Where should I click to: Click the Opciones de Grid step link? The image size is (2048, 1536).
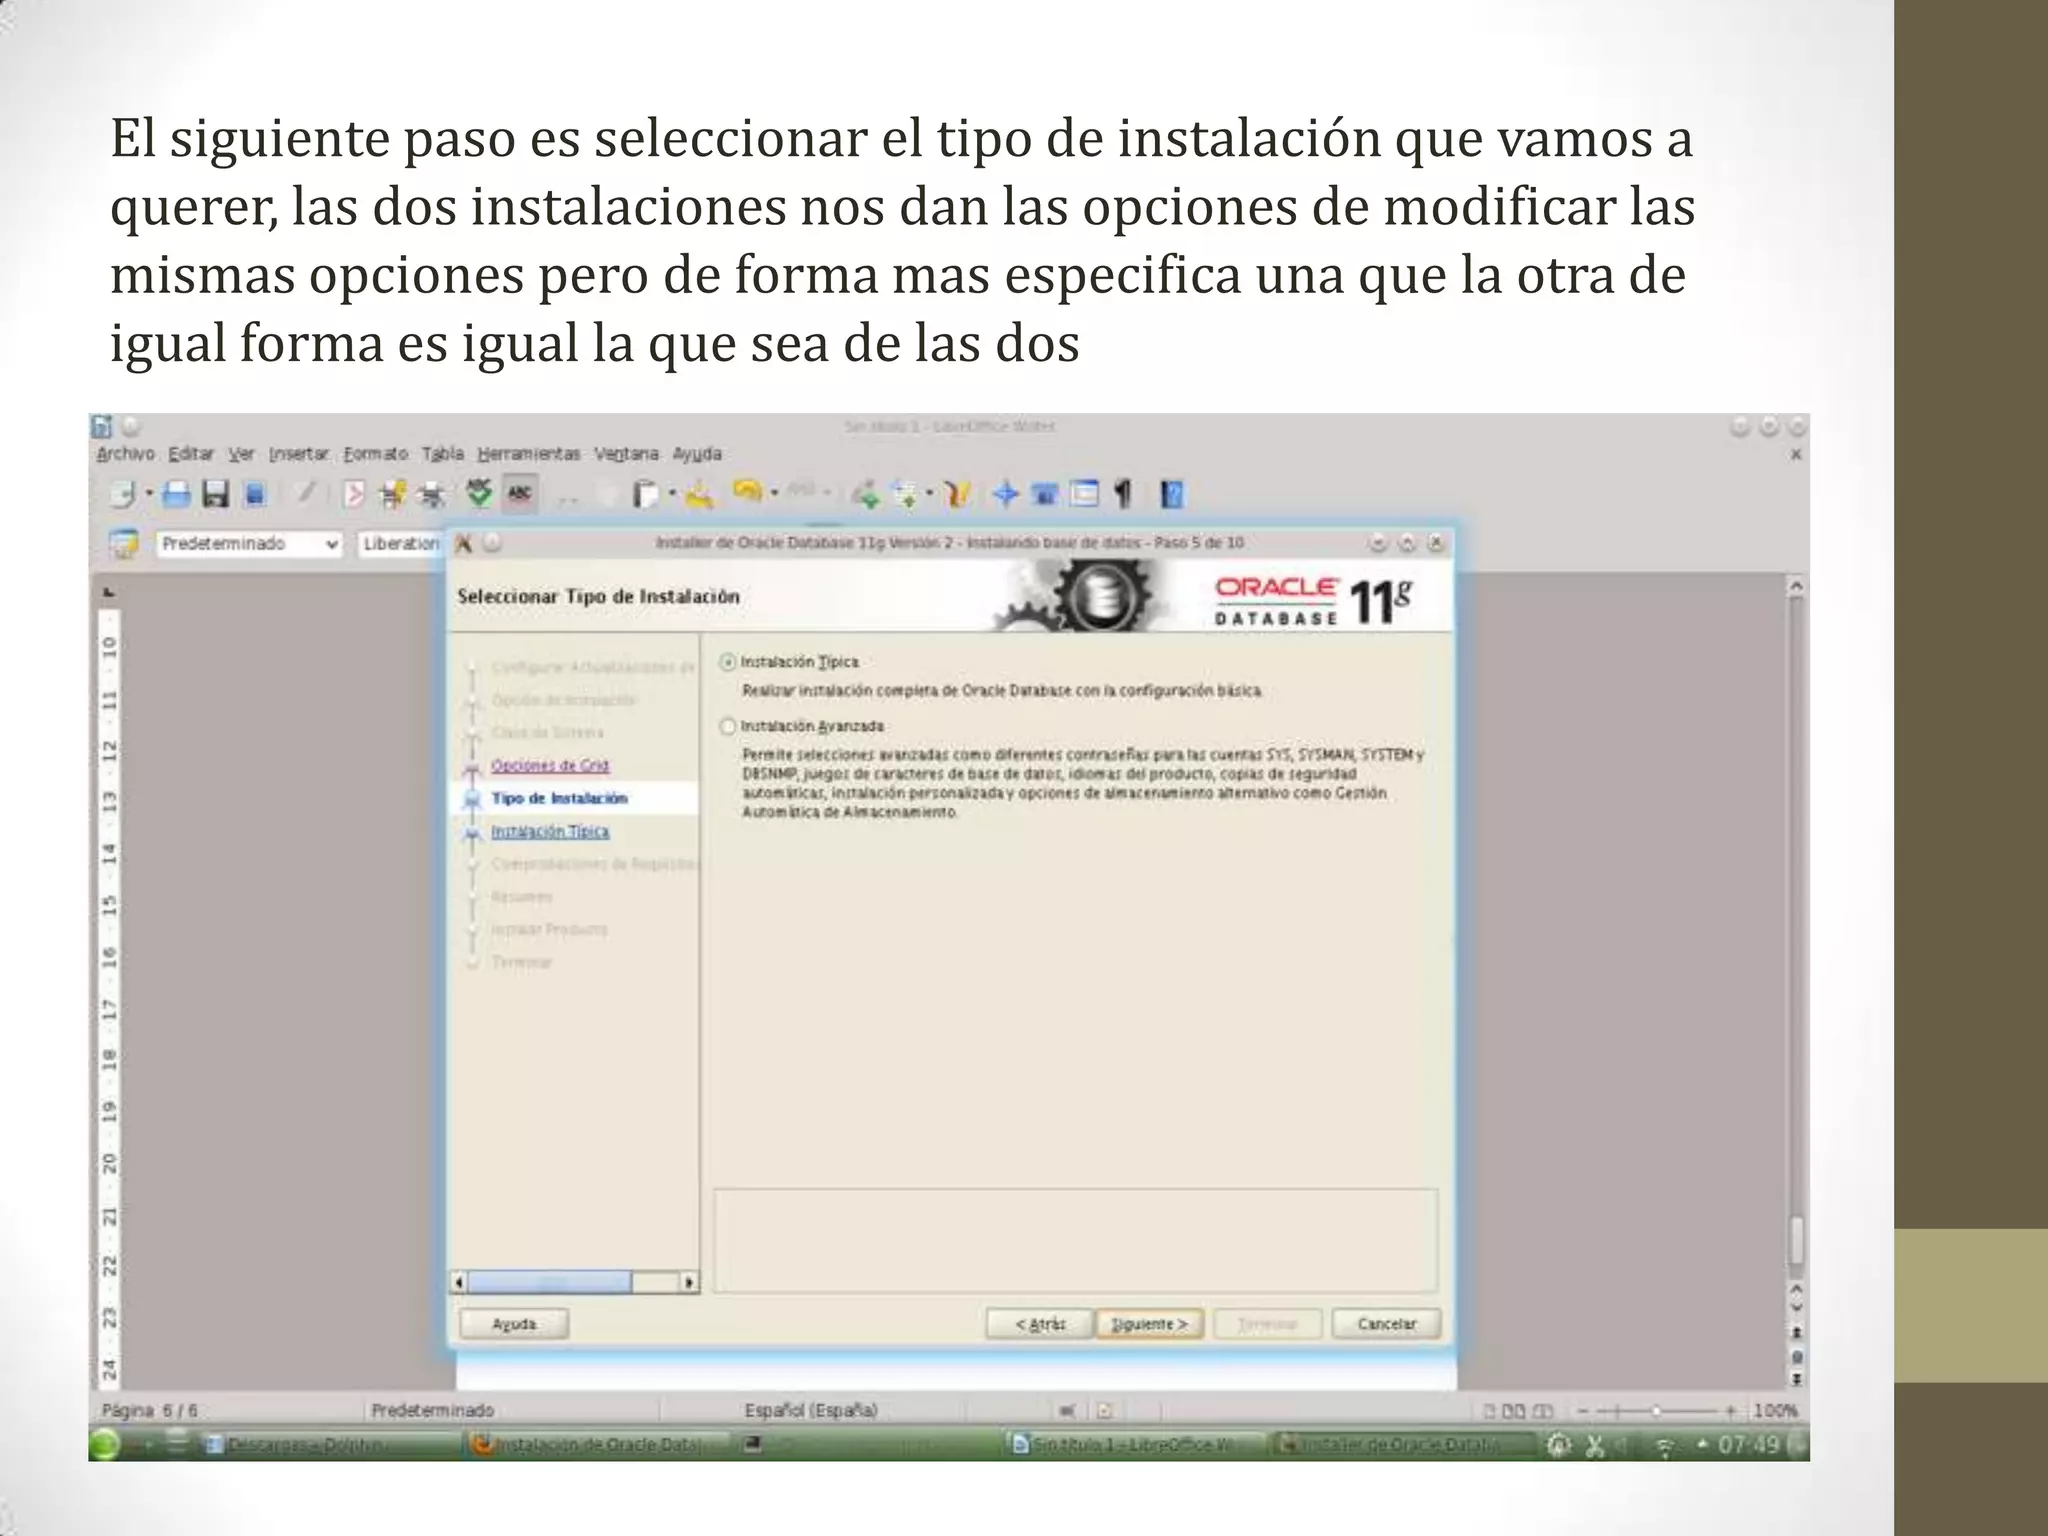[550, 766]
